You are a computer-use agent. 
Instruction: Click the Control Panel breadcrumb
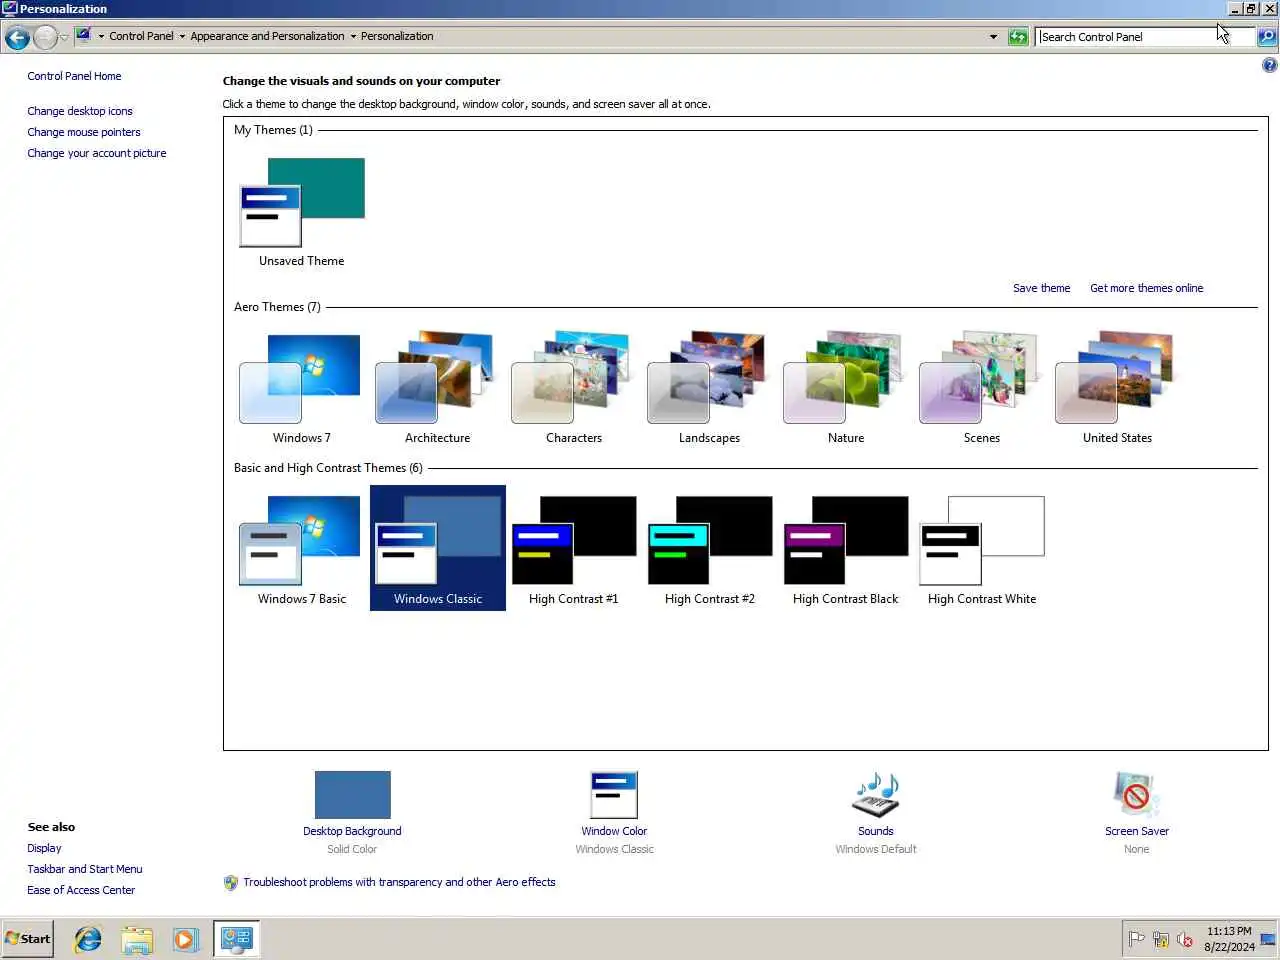click(x=141, y=36)
